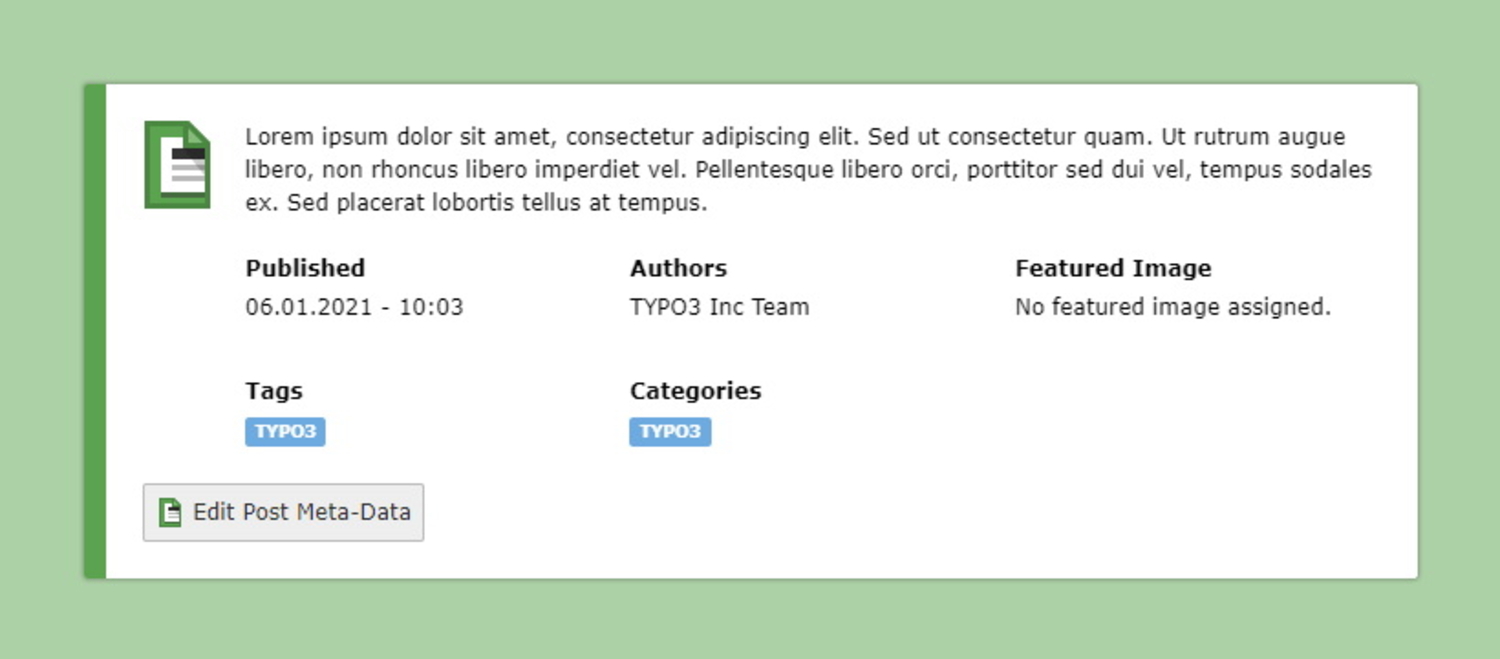Click the Authors heading

[678, 268]
